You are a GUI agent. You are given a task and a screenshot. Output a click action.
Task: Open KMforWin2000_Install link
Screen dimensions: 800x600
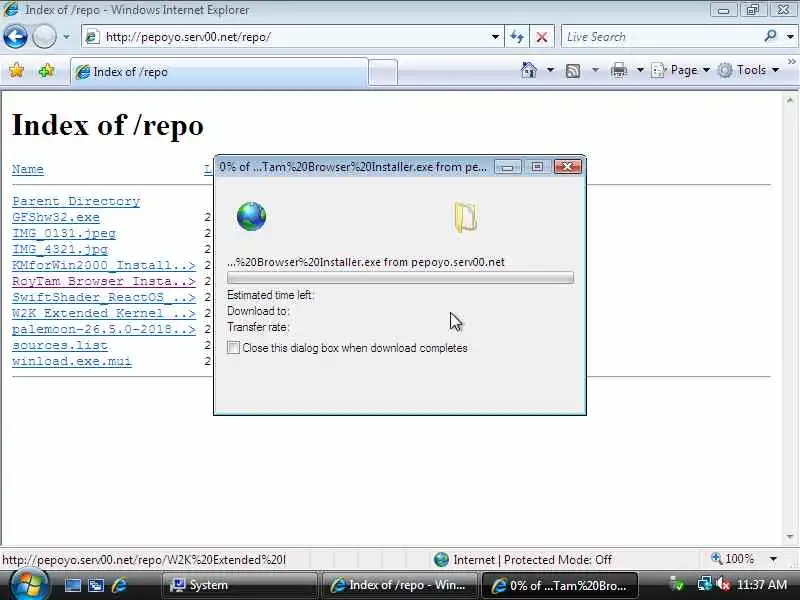pos(104,265)
